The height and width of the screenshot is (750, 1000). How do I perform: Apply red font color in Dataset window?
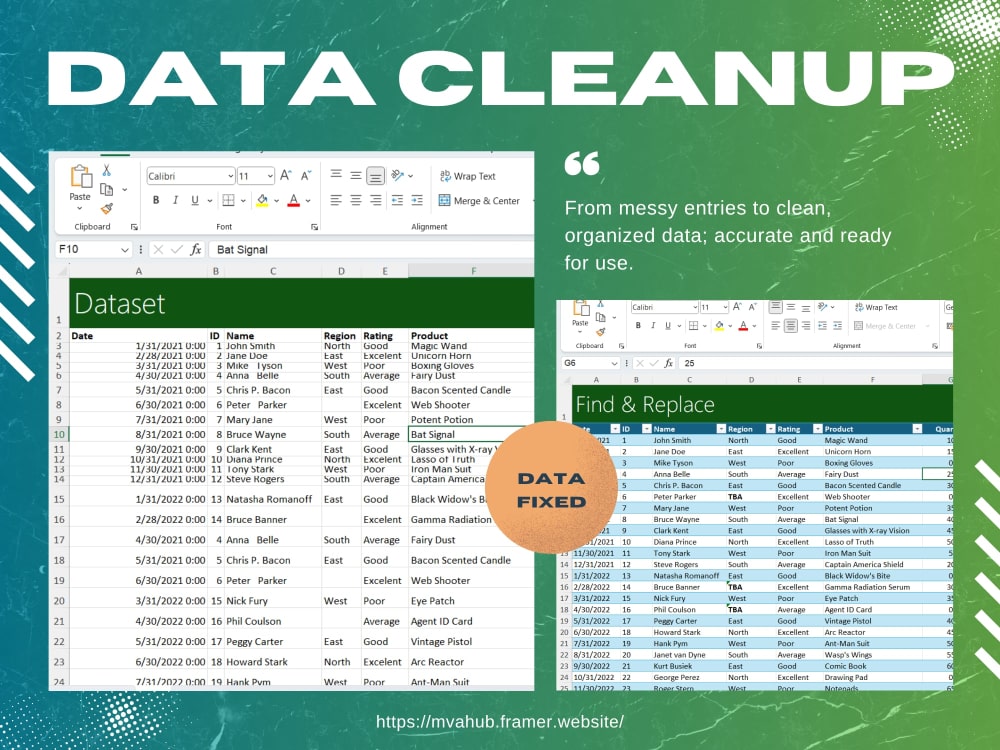coord(293,200)
